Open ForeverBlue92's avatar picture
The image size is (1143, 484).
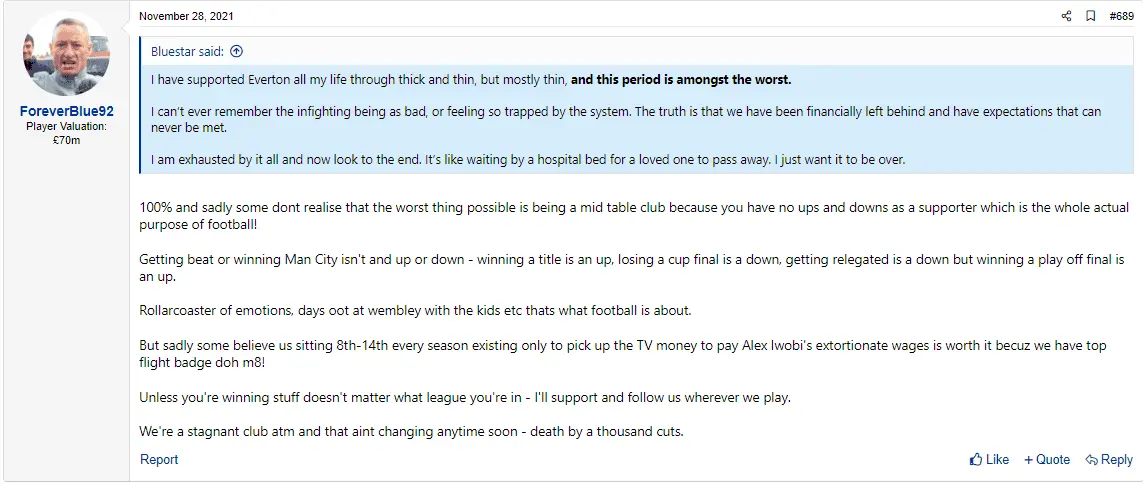66,56
